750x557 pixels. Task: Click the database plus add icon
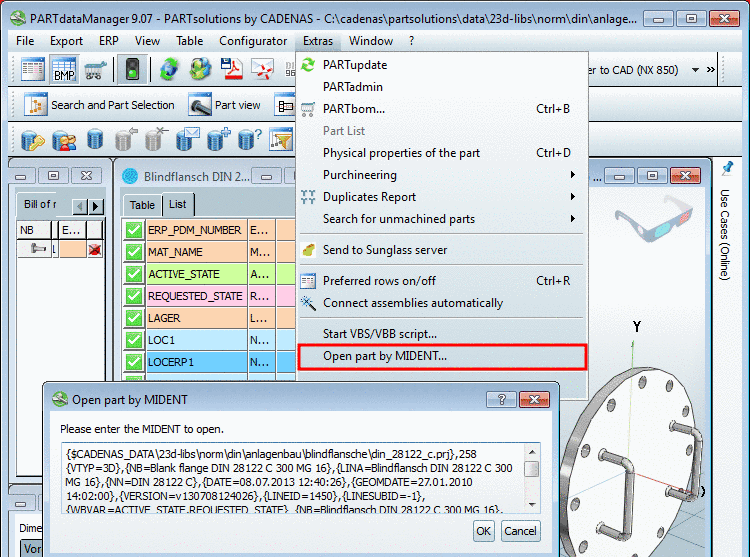(219, 140)
